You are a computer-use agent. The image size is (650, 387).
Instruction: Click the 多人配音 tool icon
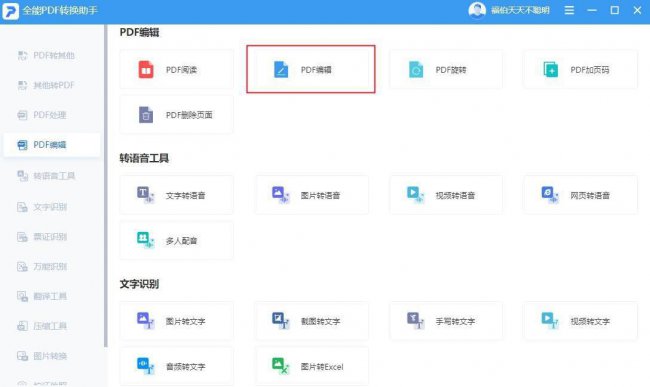pos(146,240)
